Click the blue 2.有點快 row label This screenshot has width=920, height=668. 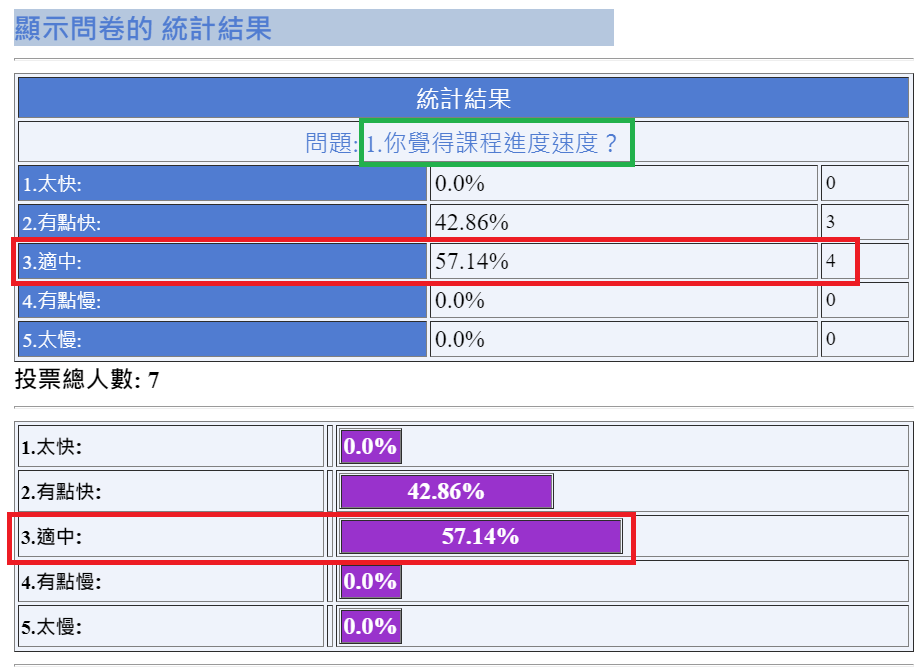click(223, 222)
